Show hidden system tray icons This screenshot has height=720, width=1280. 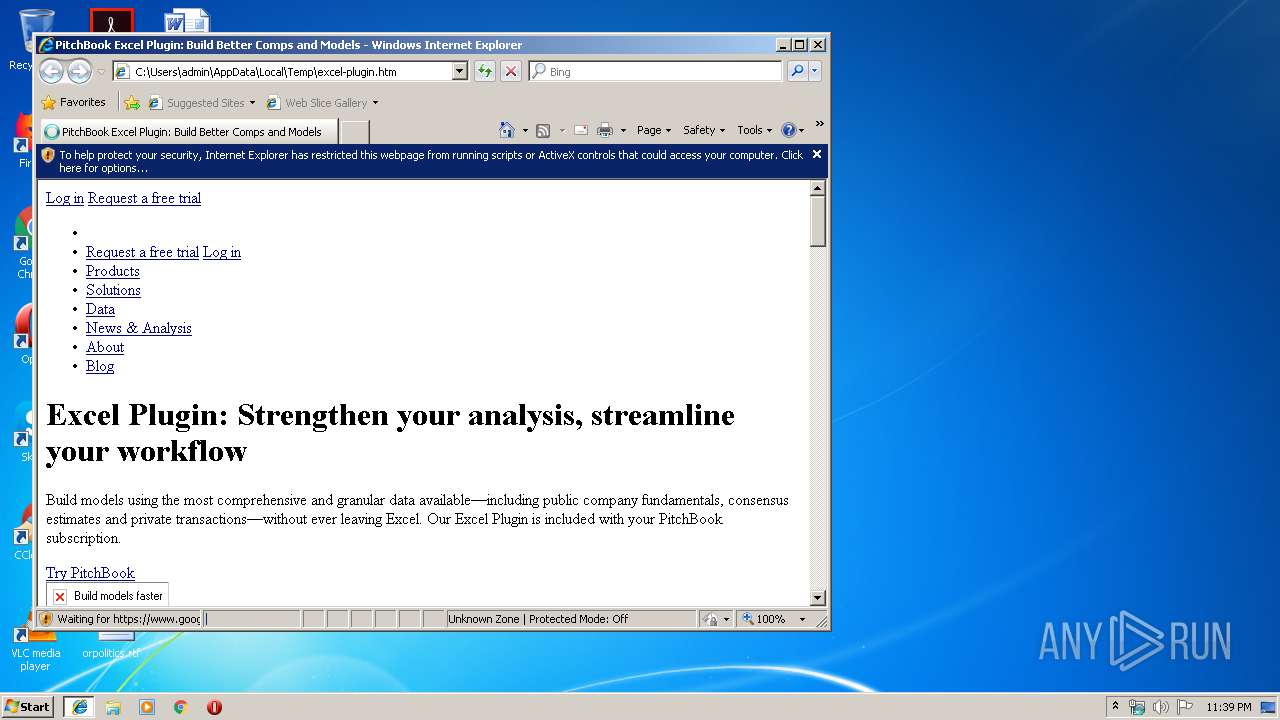(x=1115, y=707)
